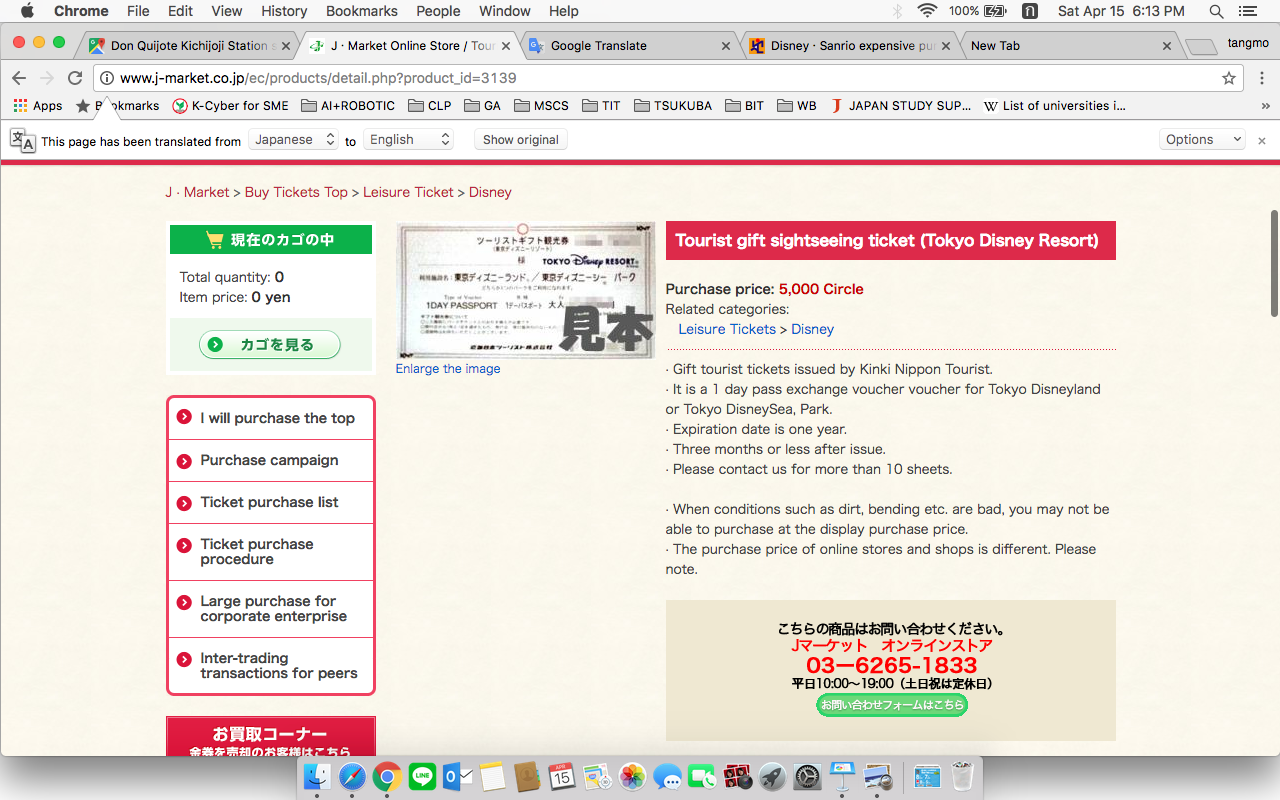Open Ticket purchase procedure link
This screenshot has width=1280, height=800.
[x=270, y=552]
